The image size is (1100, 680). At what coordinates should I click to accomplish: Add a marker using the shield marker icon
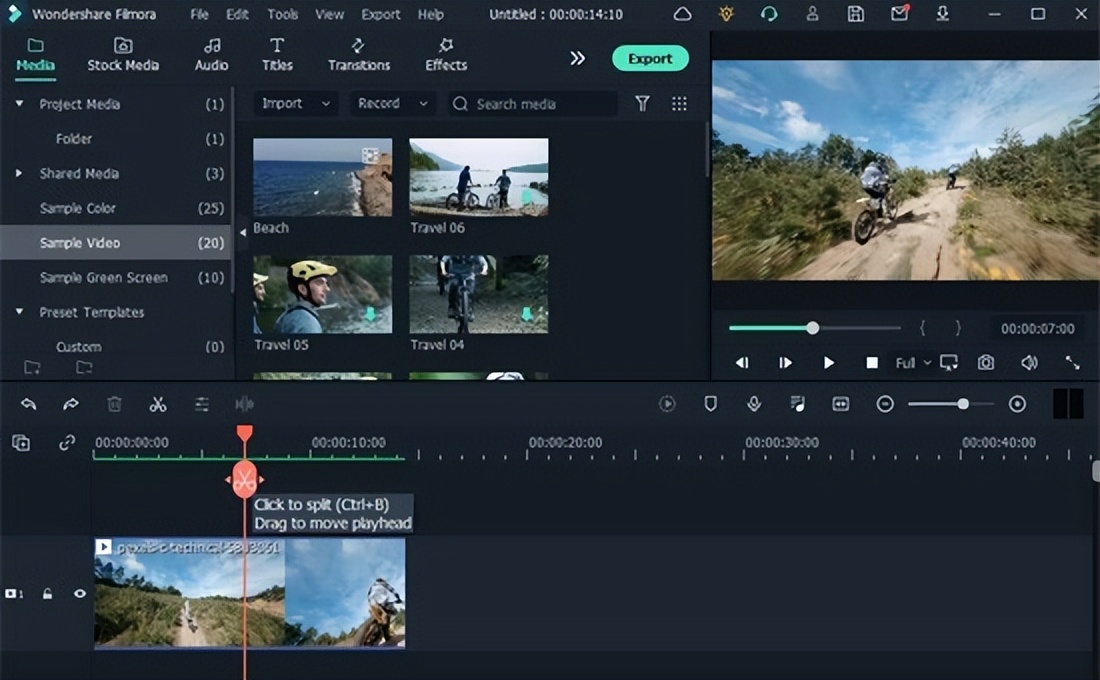click(x=711, y=404)
